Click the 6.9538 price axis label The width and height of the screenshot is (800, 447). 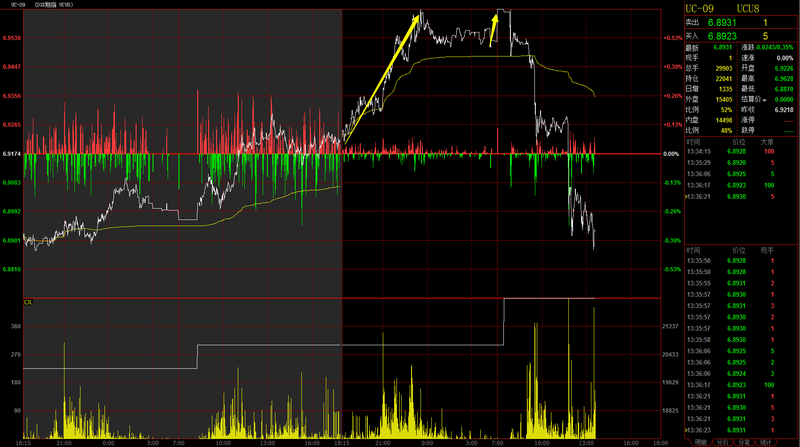[x=12, y=38]
